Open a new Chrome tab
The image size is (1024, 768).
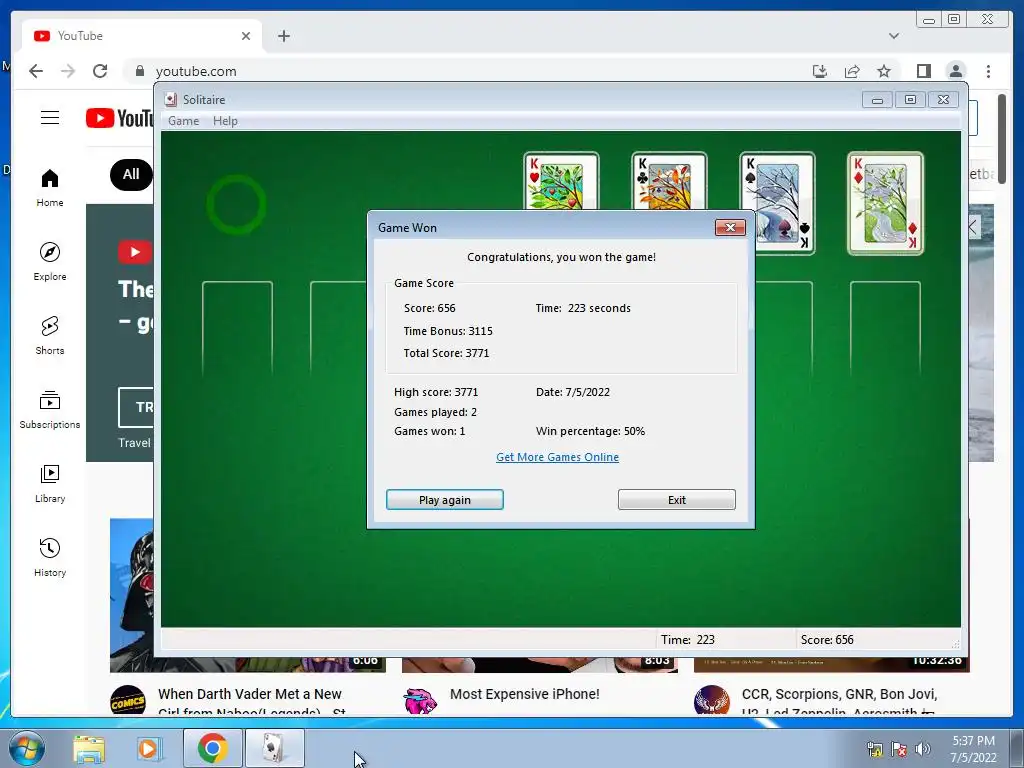pyautogui.click(x=283, y=36)
